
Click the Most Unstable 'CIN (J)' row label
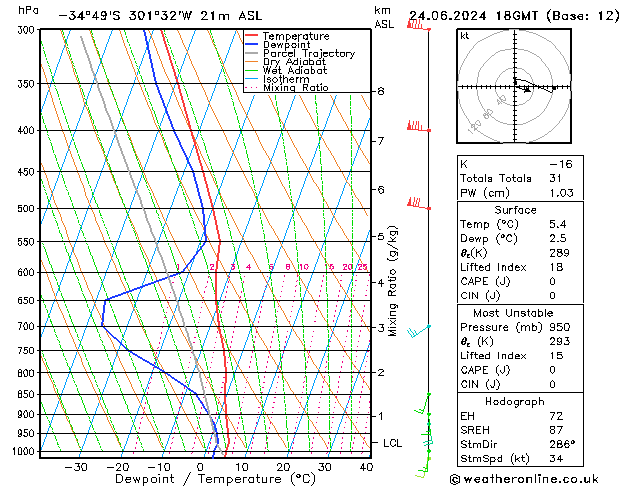pos(480,385)
